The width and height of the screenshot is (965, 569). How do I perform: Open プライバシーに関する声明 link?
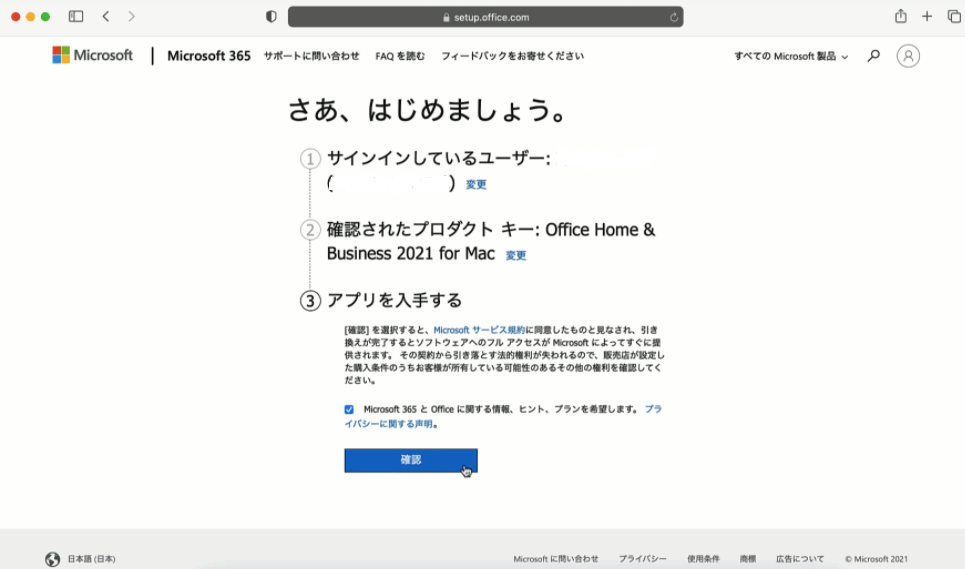coord(503,416)
